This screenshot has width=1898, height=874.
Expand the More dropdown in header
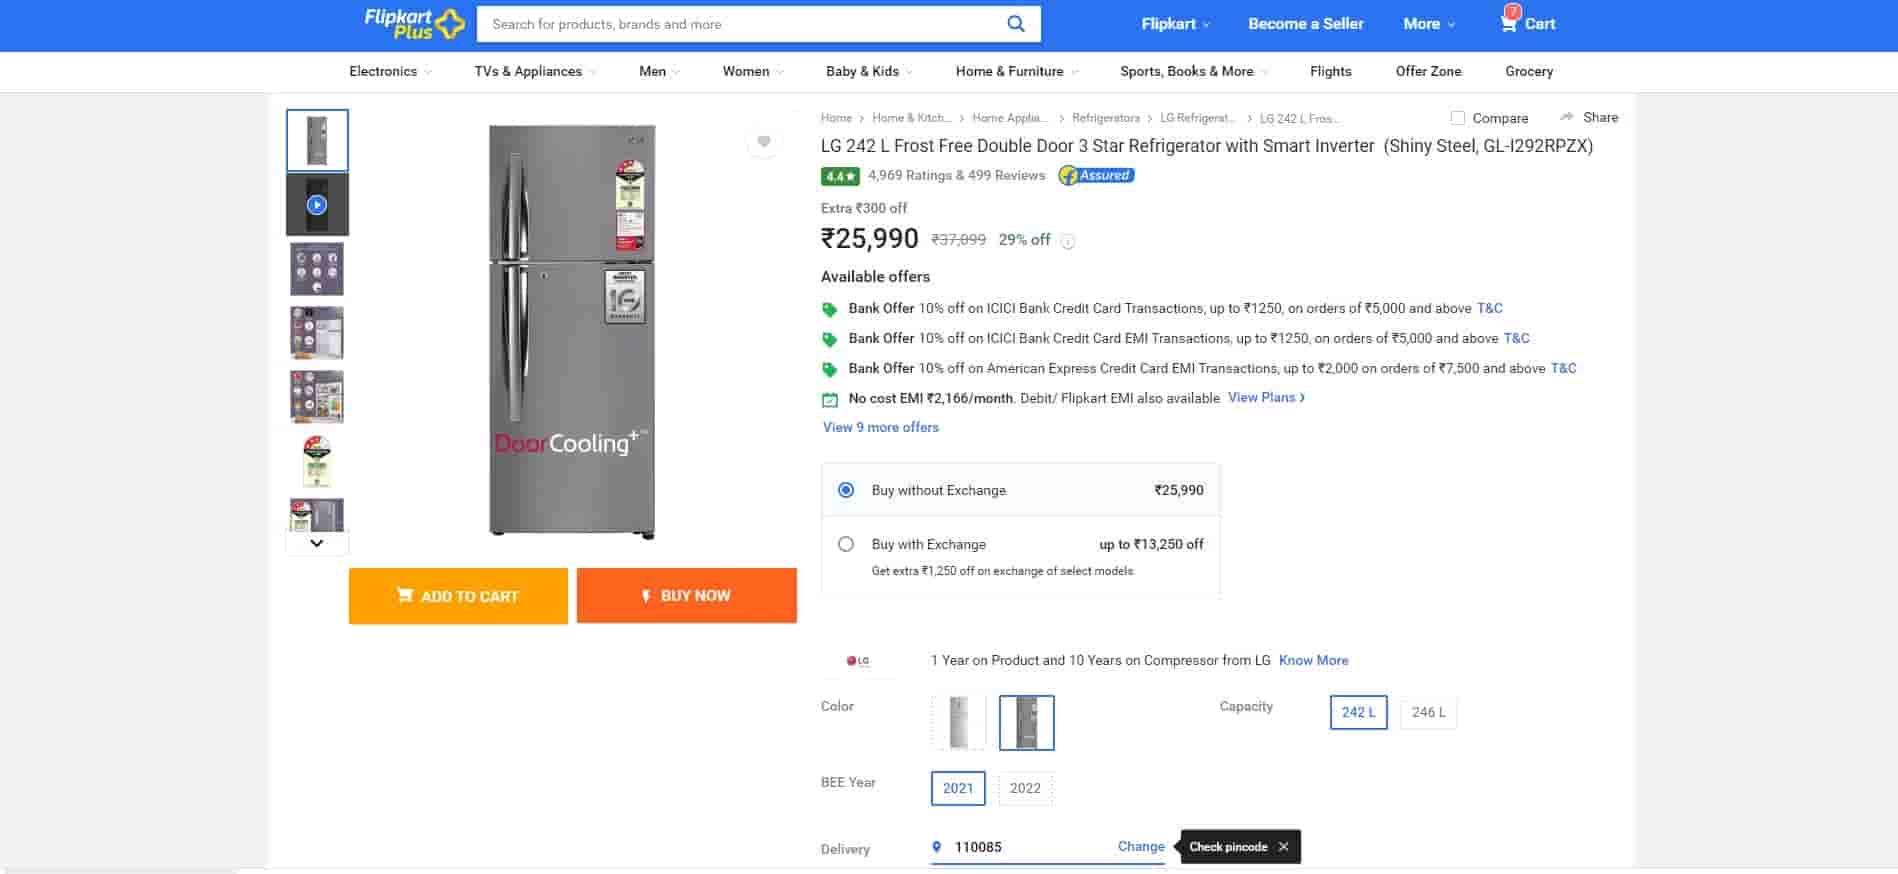pyautogui.click(x=1428, y=24)
